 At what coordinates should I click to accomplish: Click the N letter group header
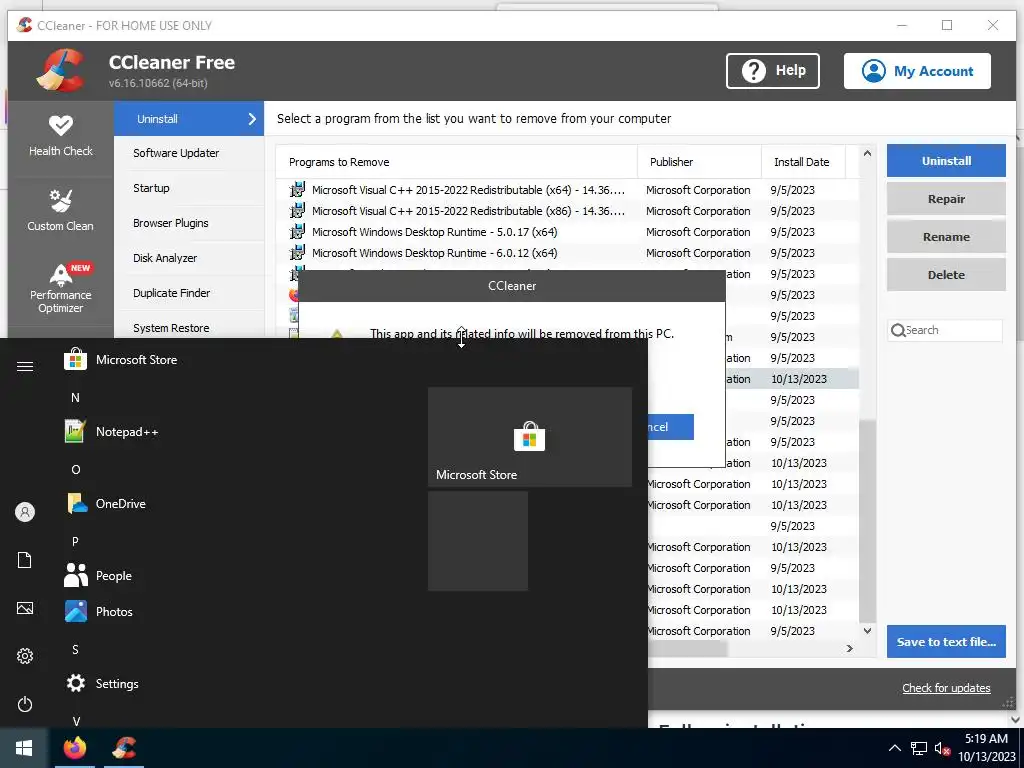point(76,397)
